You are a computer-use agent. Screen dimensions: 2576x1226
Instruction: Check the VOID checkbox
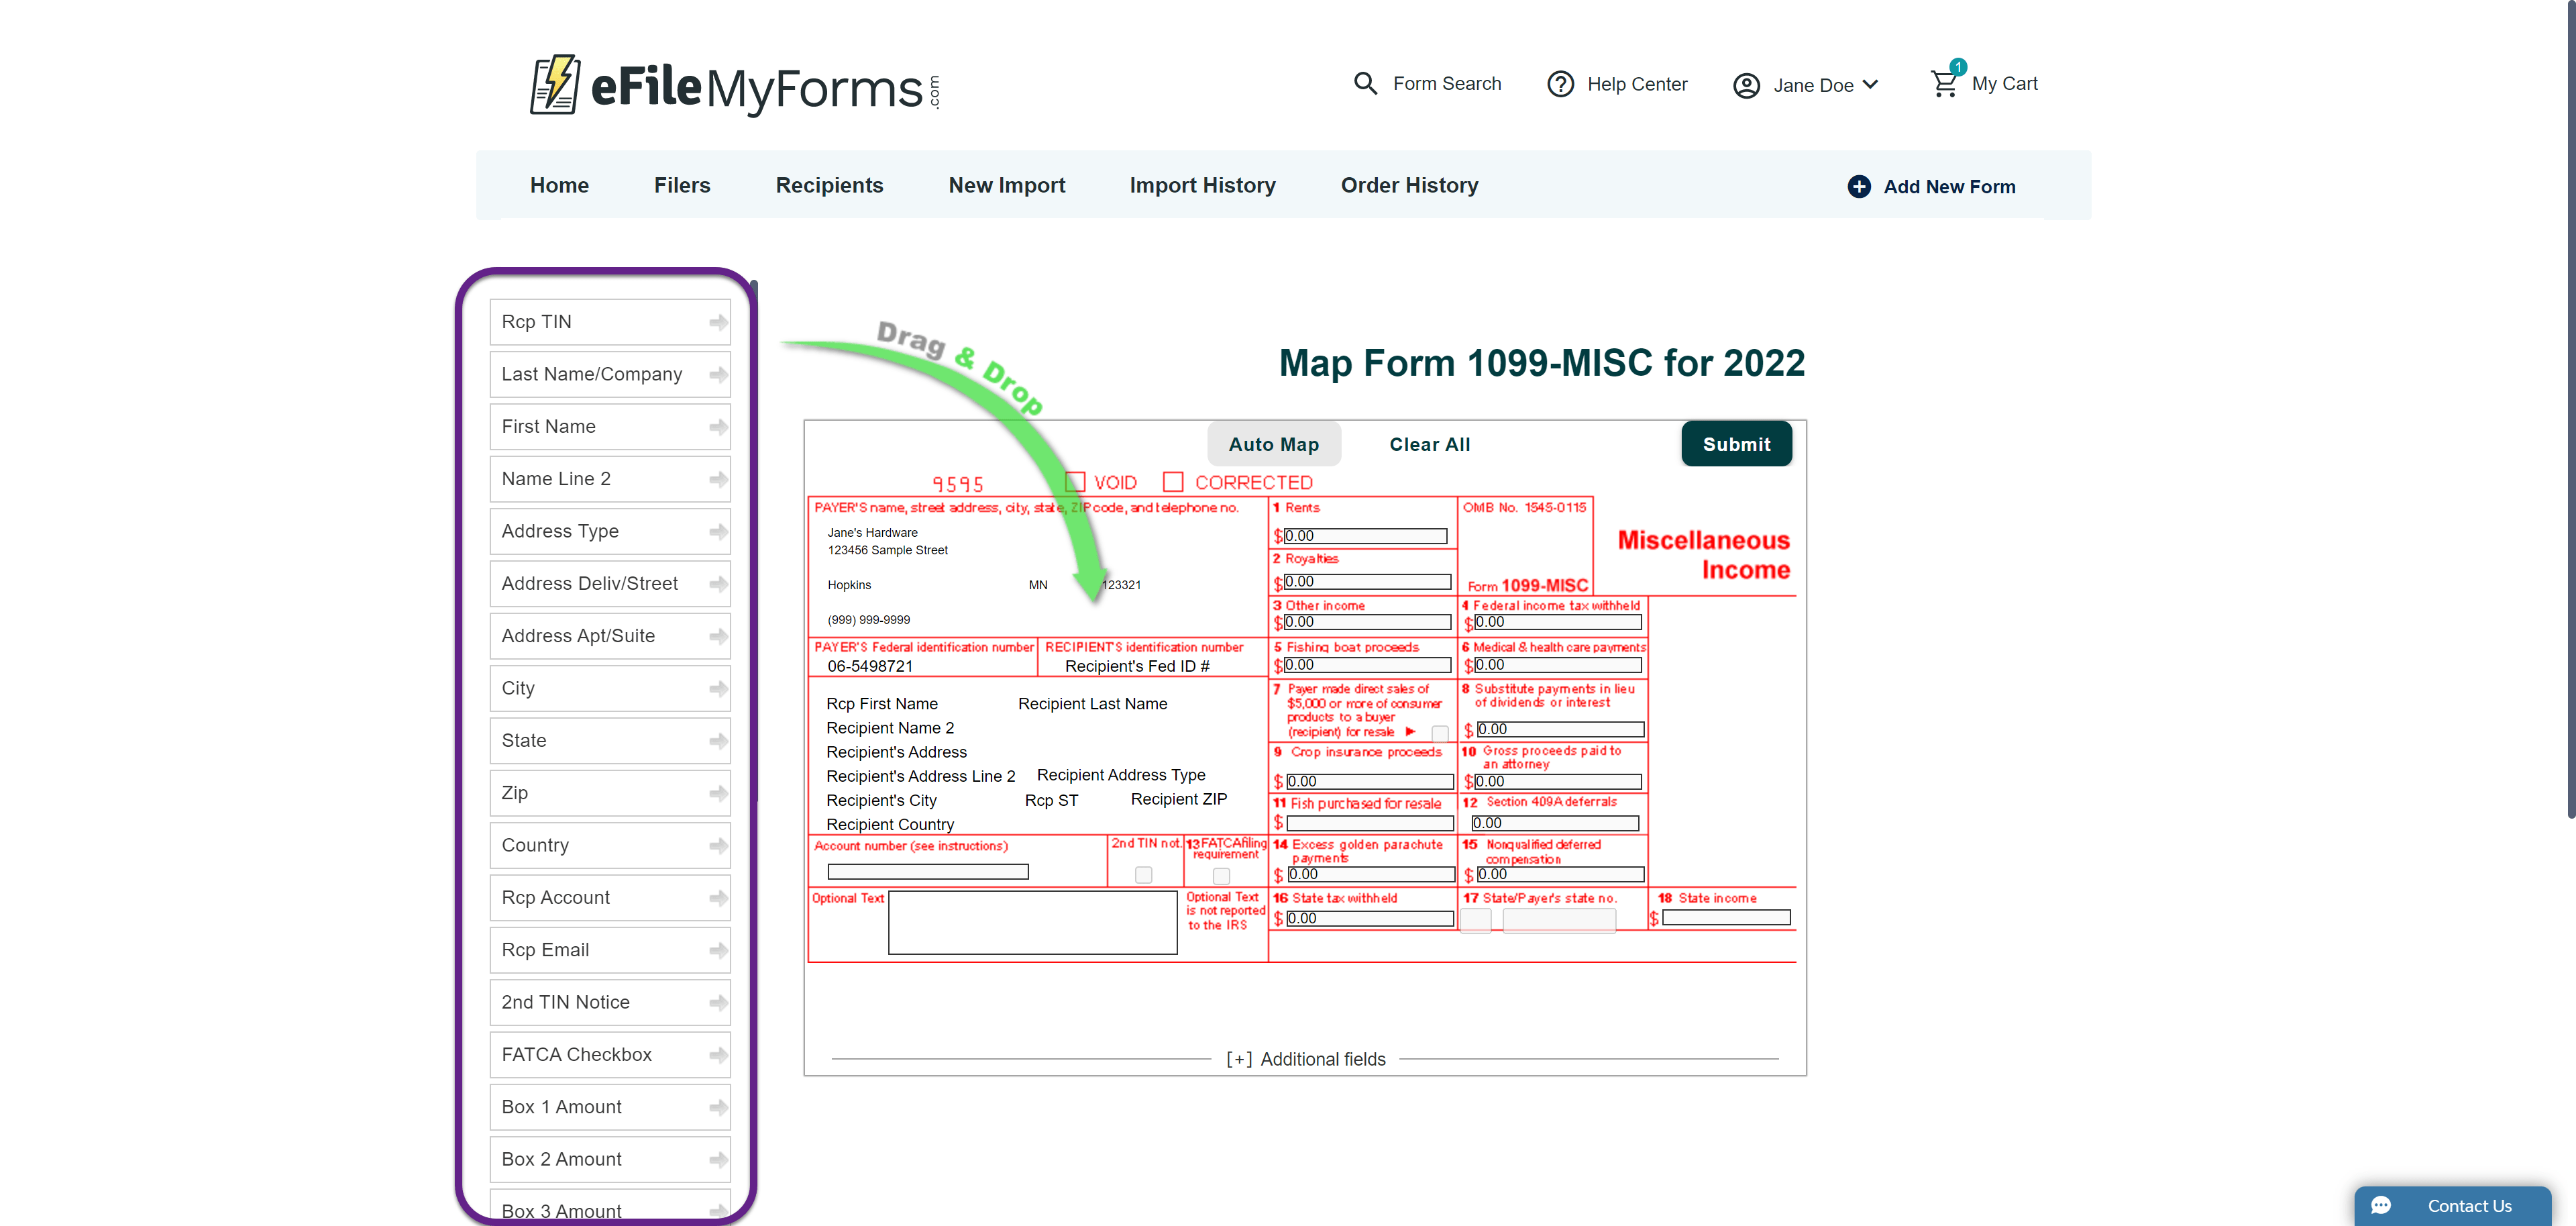click(x=1076, y=482)
